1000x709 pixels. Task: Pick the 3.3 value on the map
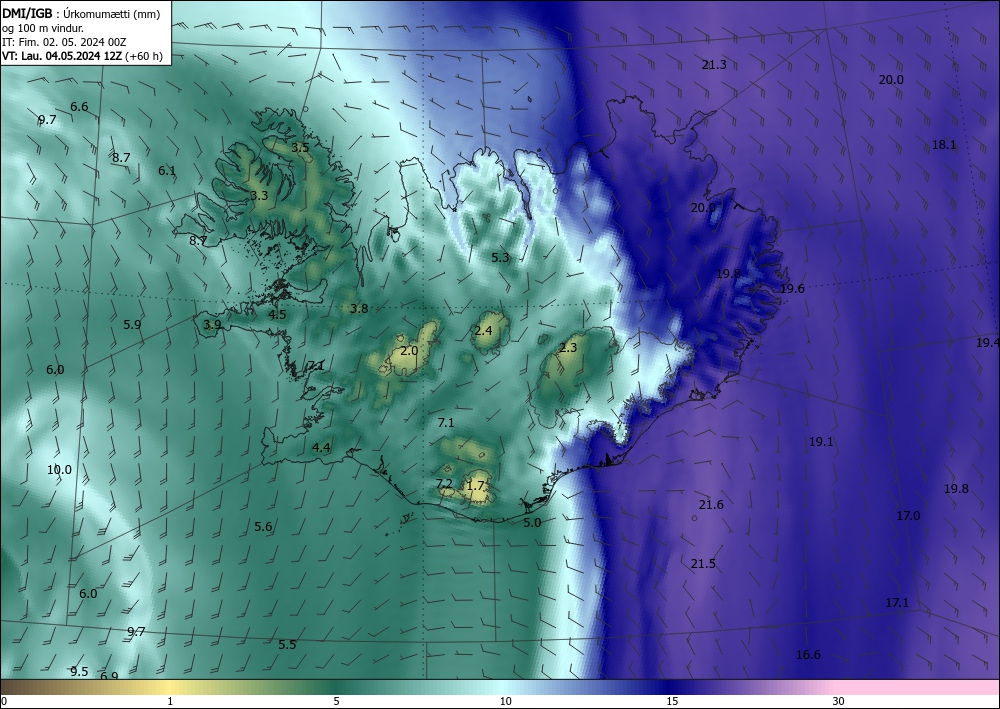(x=259, y=196)
